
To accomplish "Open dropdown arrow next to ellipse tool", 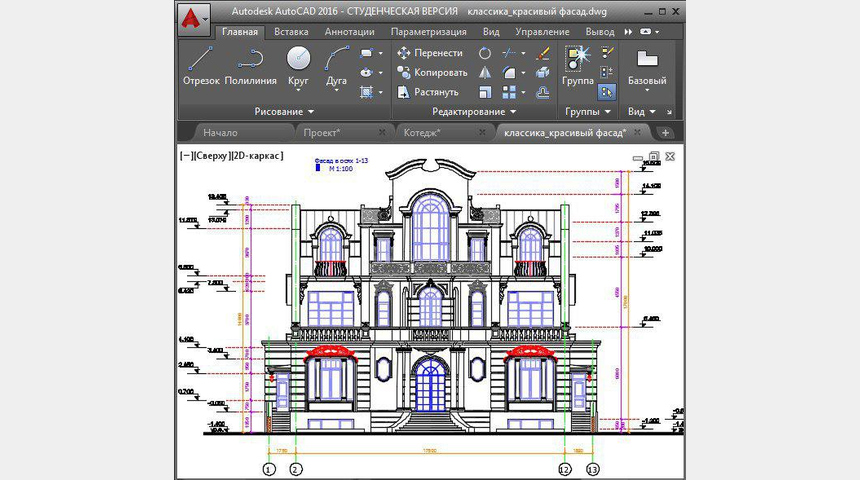I will coord(381,73).
